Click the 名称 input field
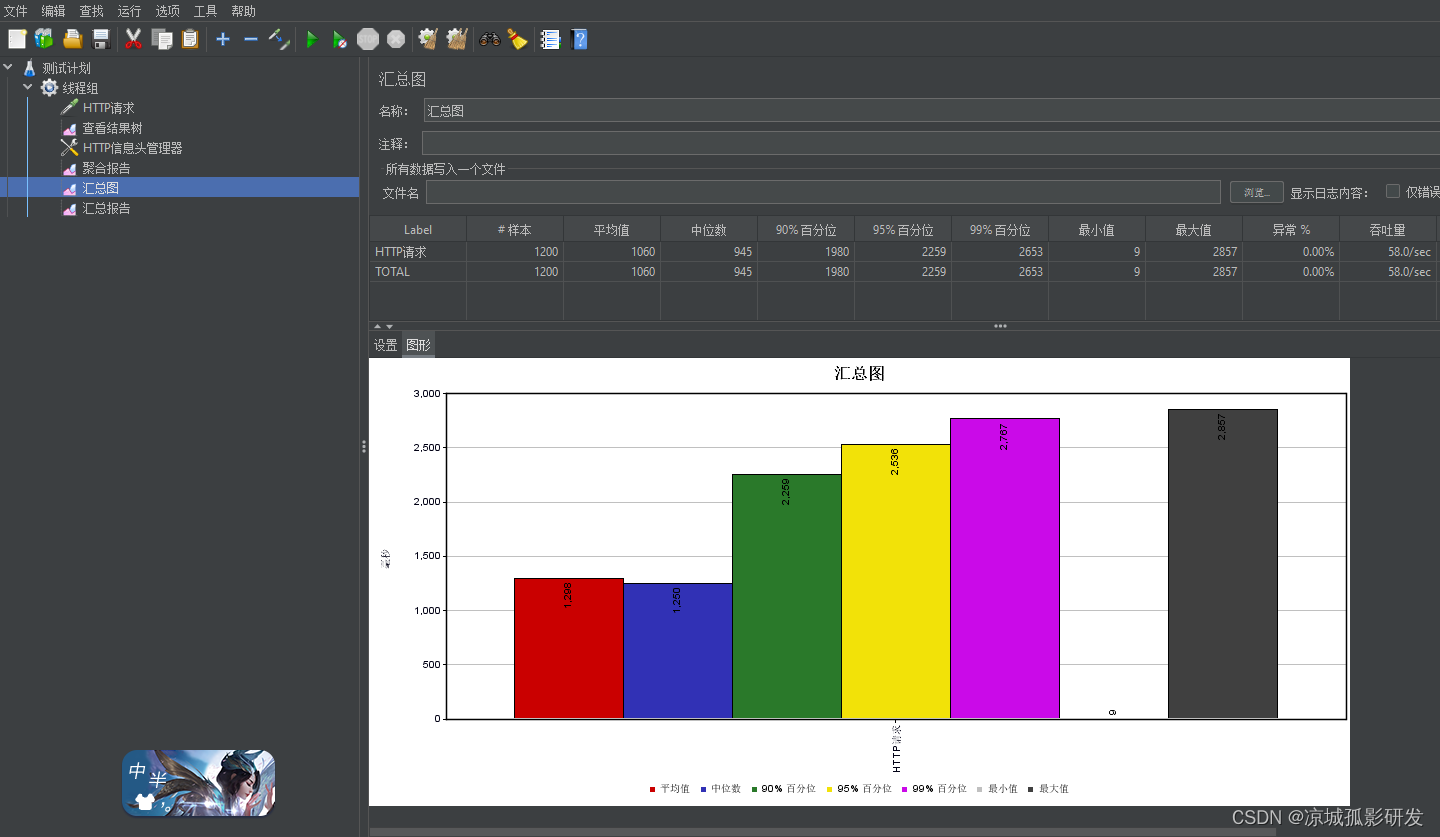The image size is (1440, 837). (932, 111)
